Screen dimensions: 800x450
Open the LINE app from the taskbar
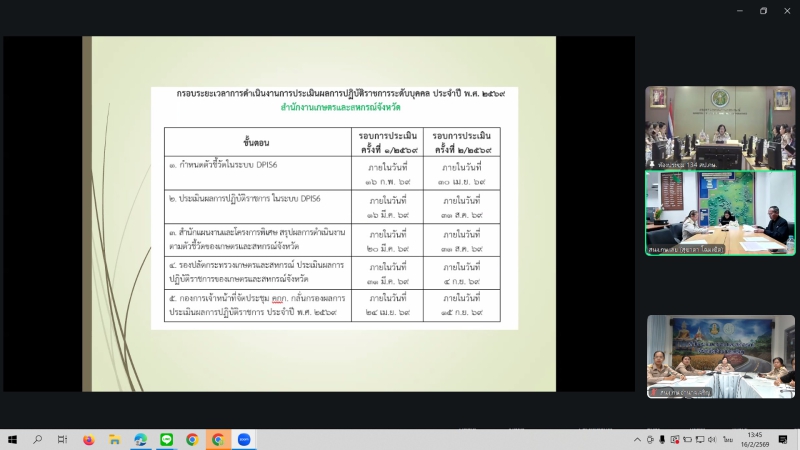pos(167,439)
